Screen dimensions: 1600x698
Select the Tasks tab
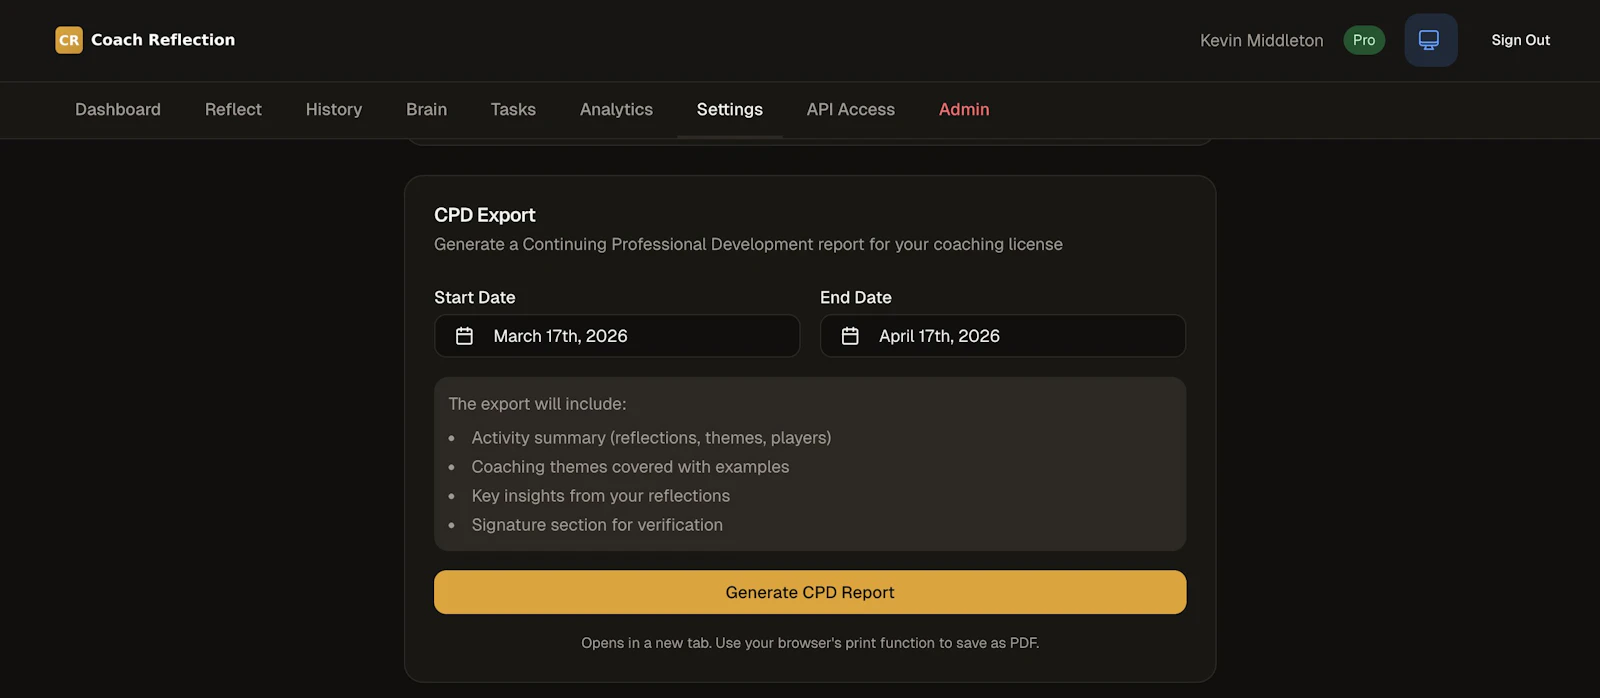513,109
